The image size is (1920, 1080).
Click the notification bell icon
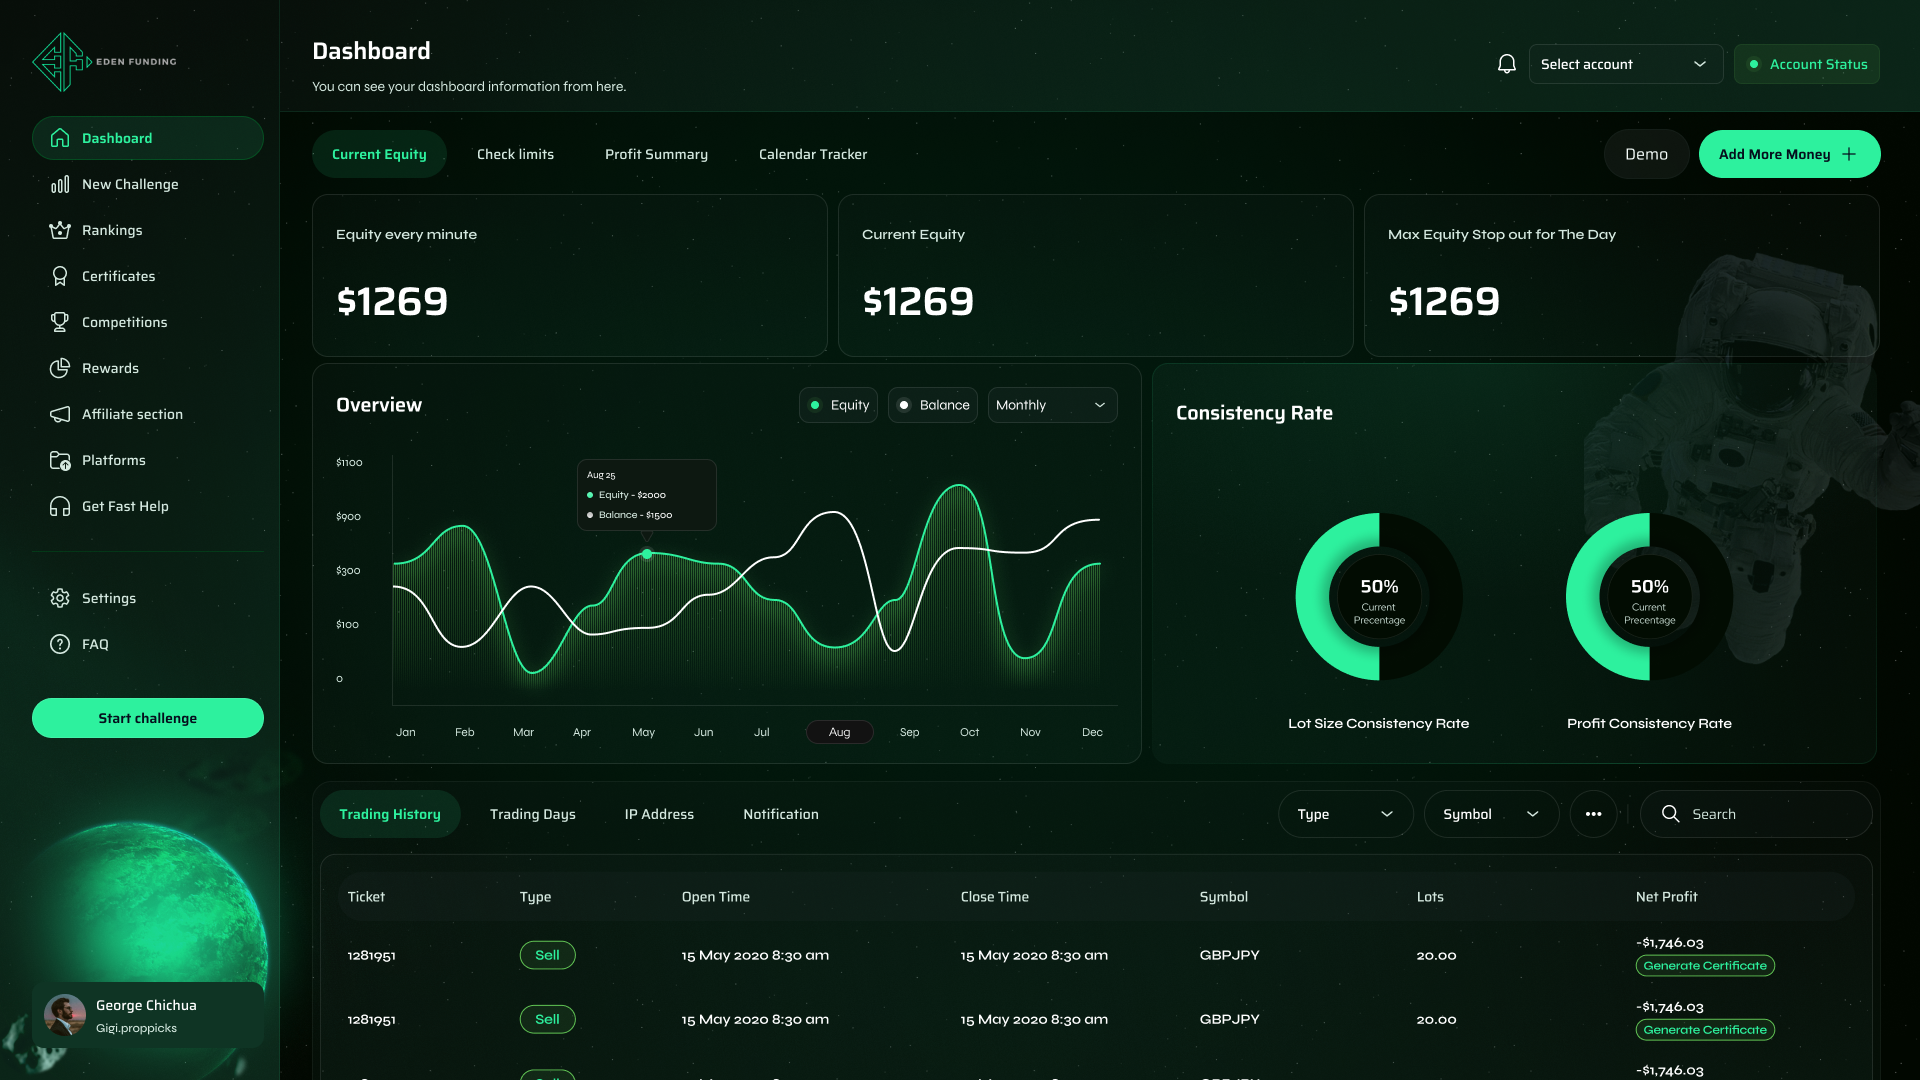1506,64
